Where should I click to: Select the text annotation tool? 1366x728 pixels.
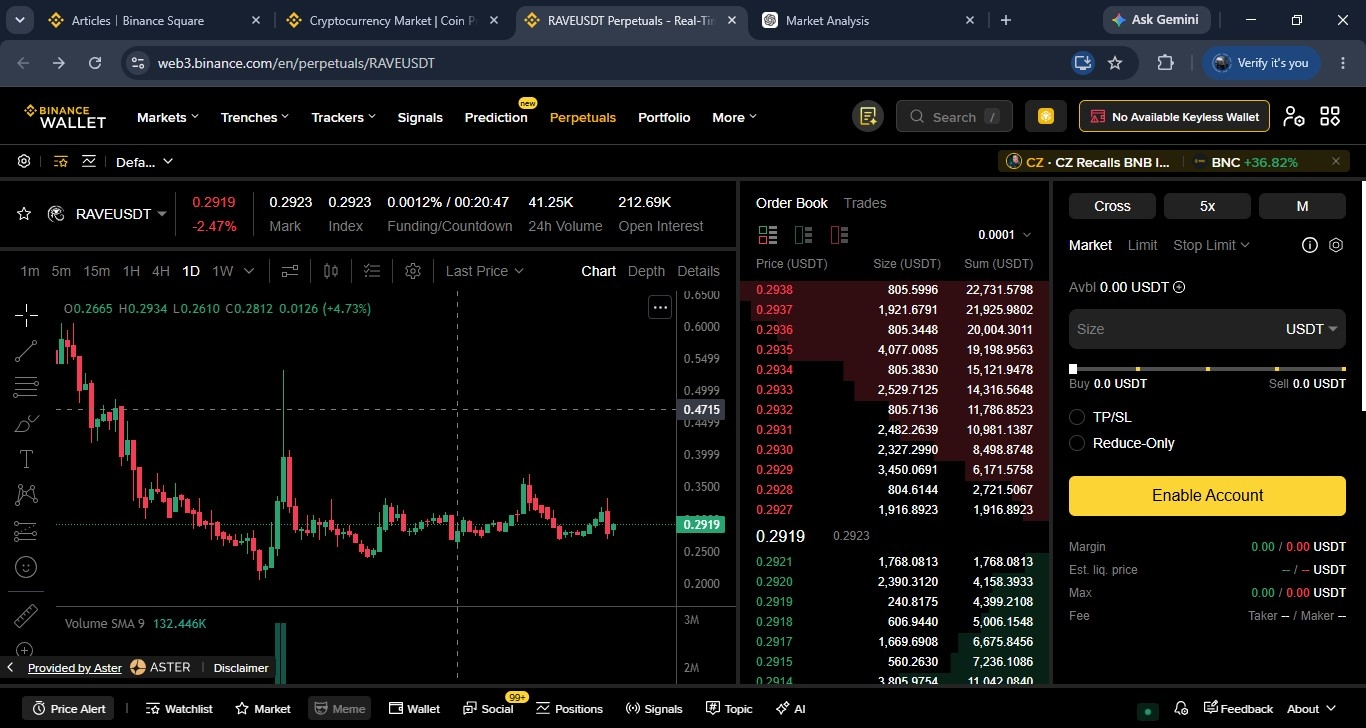(x=26, y=459)
